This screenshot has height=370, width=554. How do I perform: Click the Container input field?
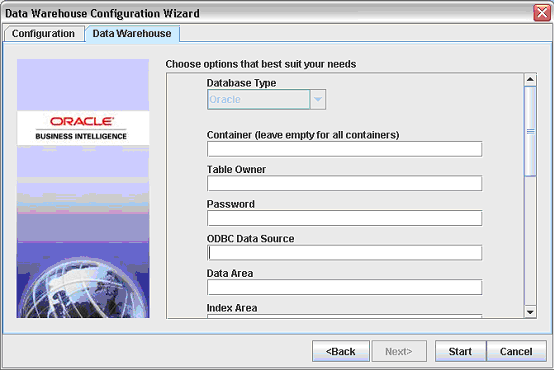click(344, 149)
